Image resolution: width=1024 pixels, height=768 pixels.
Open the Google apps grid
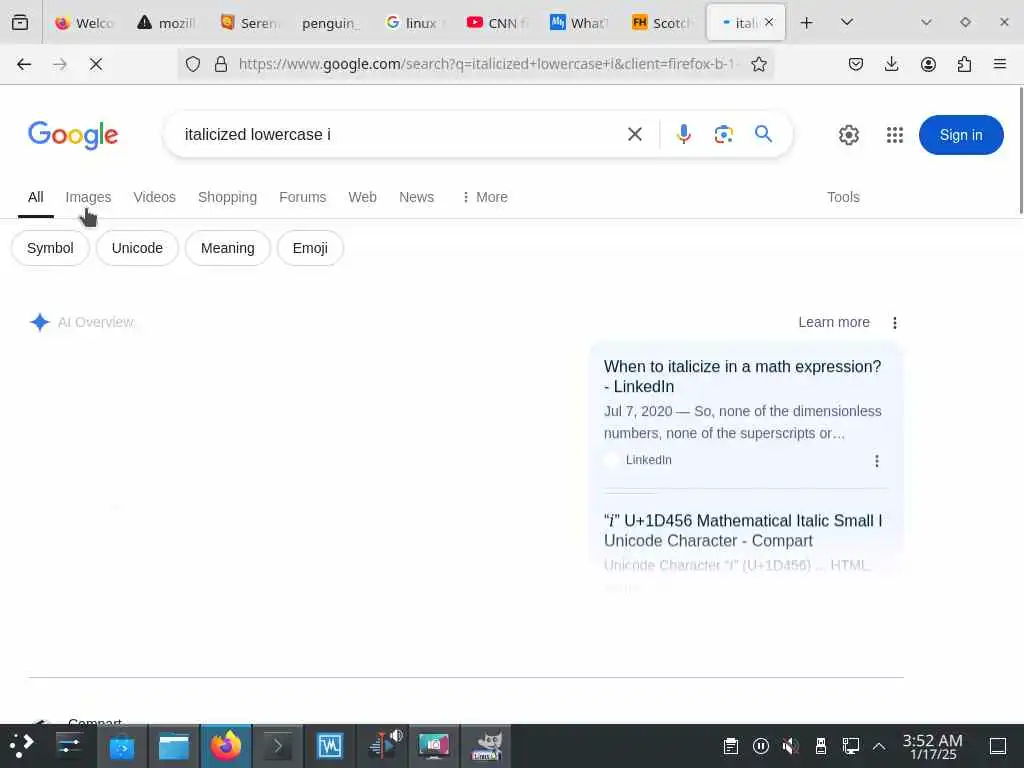coord(895,135)
